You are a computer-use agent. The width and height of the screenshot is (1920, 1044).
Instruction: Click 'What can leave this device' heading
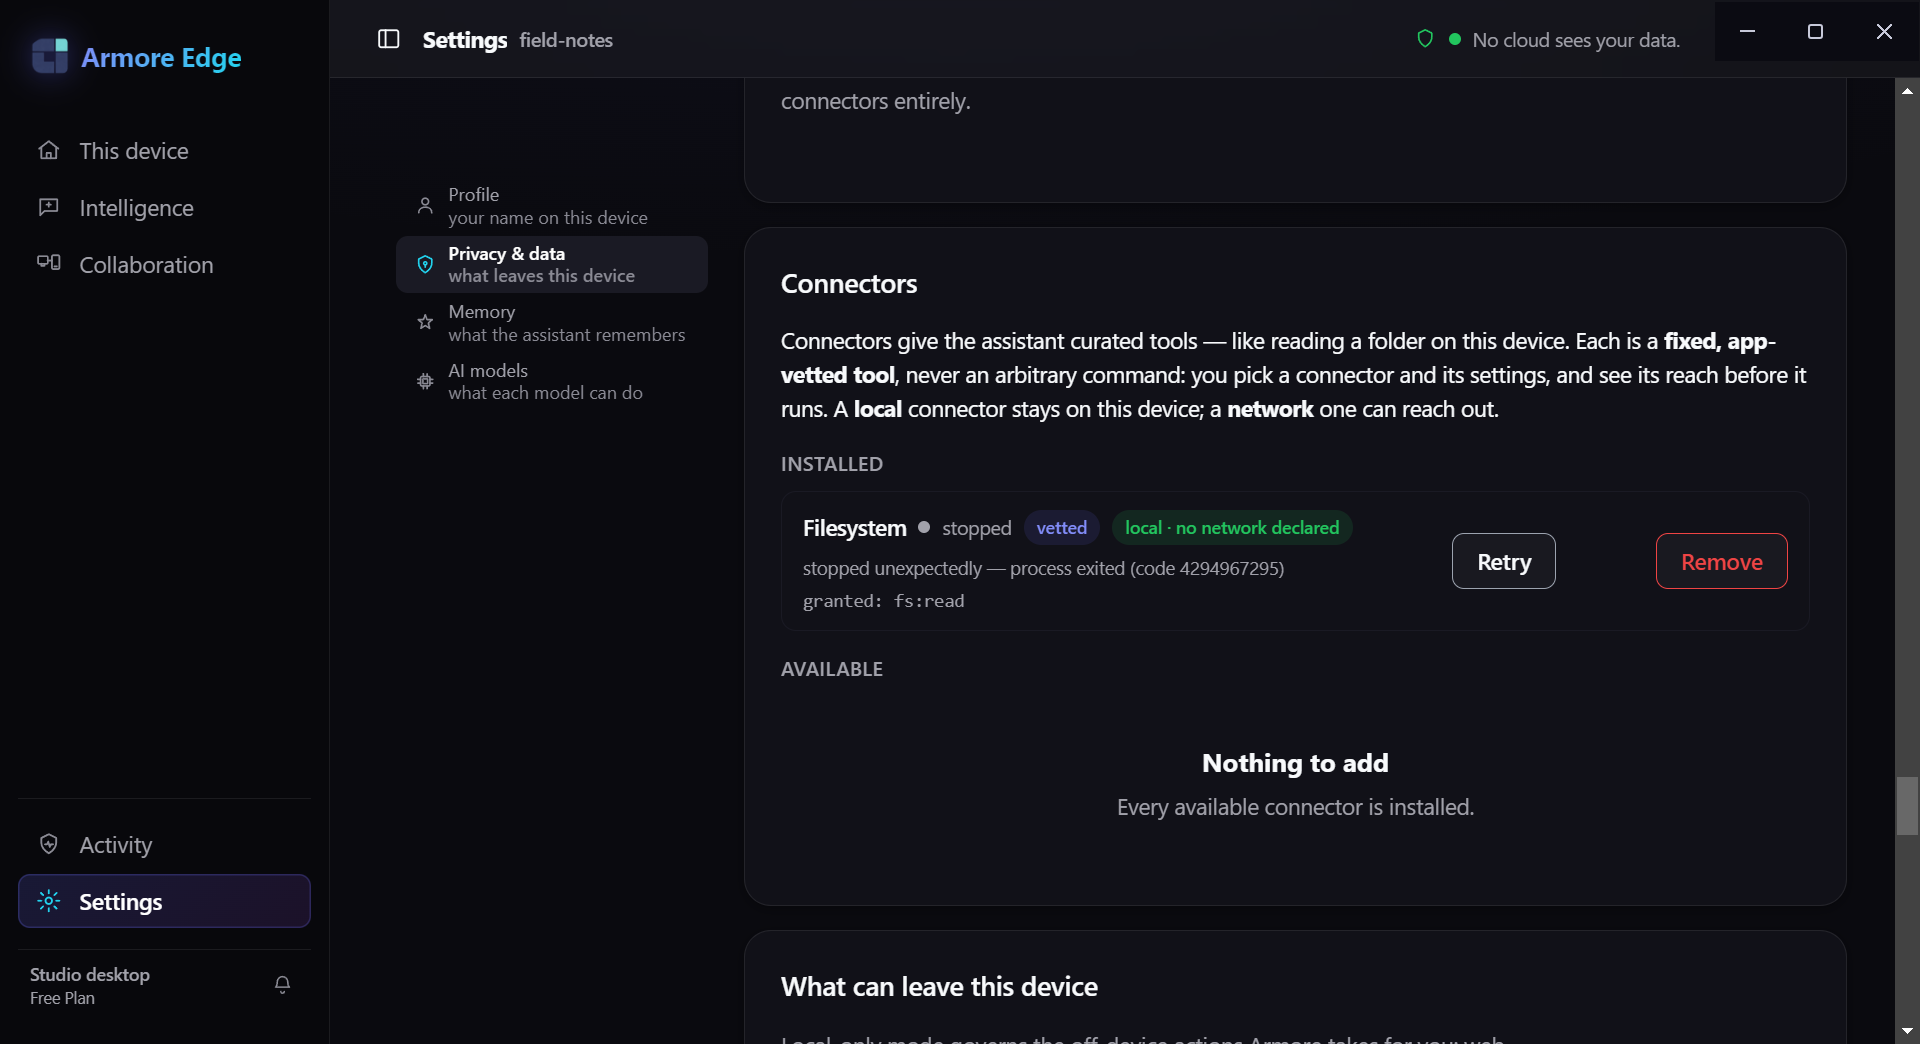[939, 987]
